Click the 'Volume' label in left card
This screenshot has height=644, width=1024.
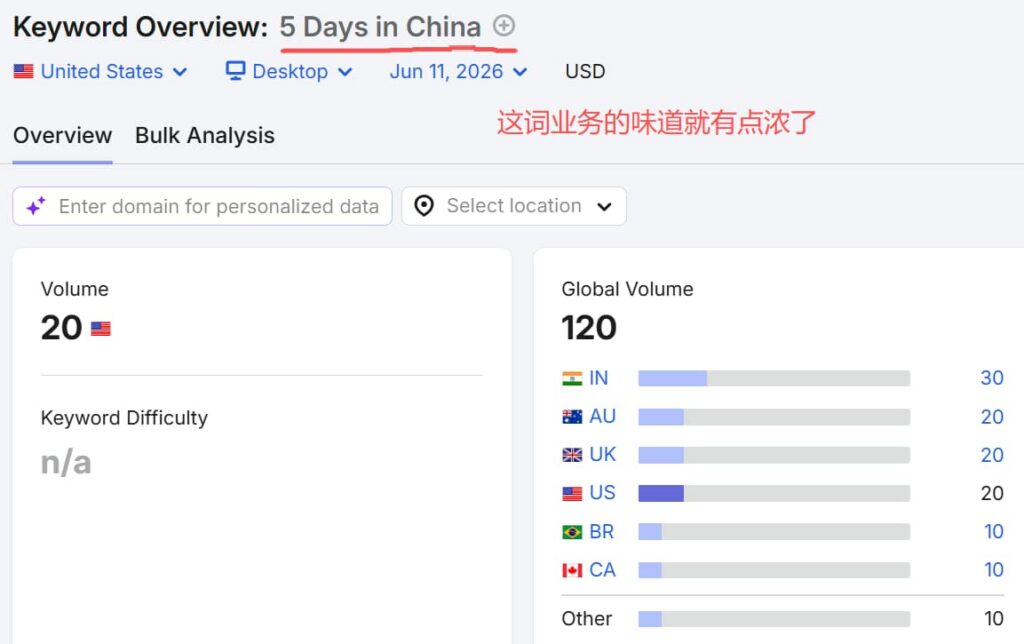[74, 289]
